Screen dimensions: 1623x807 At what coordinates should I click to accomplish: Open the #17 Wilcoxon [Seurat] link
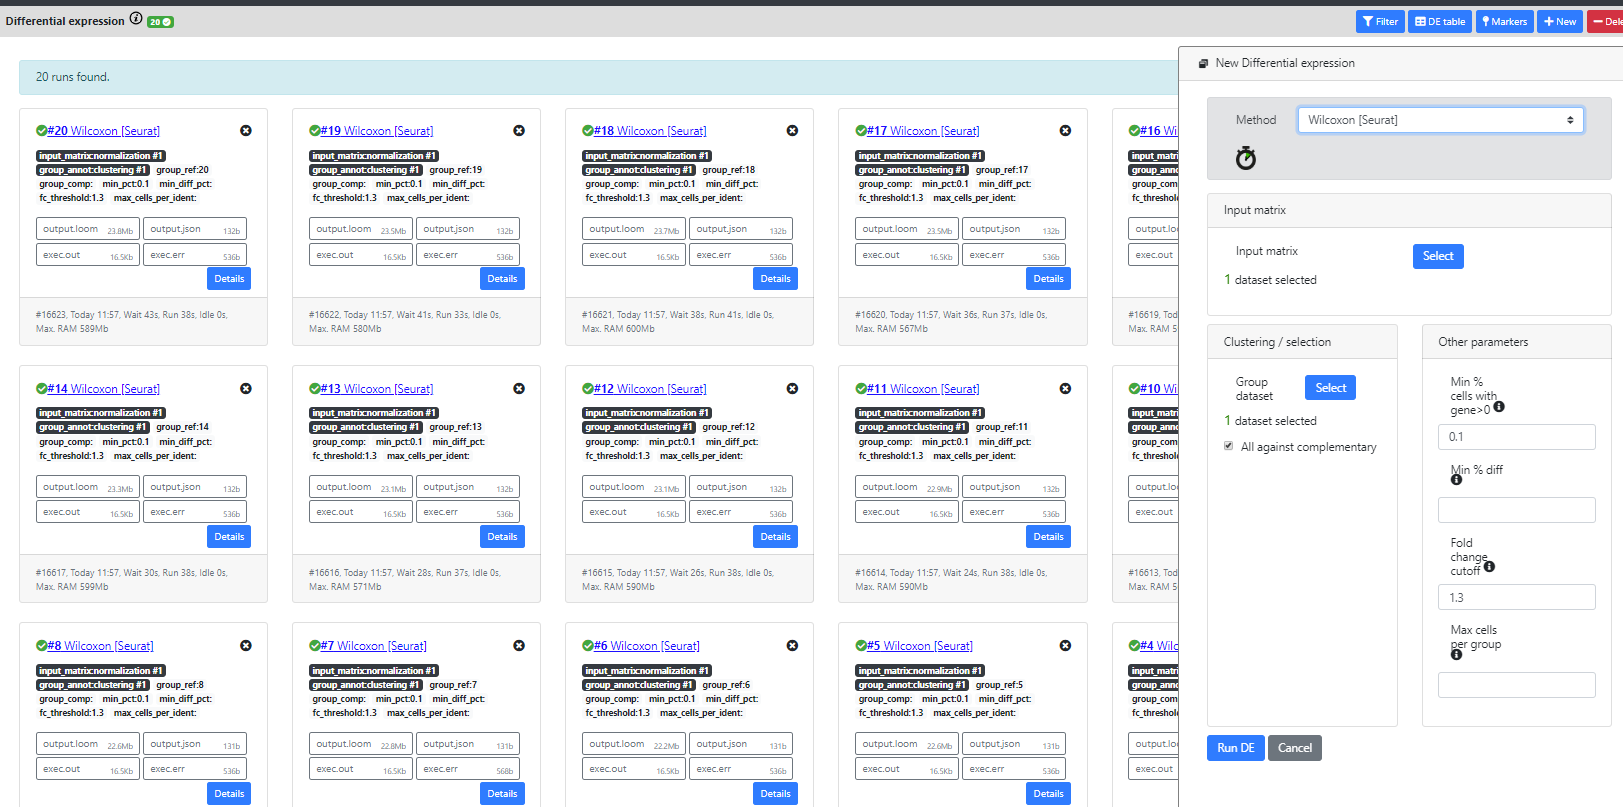point(924,131)
